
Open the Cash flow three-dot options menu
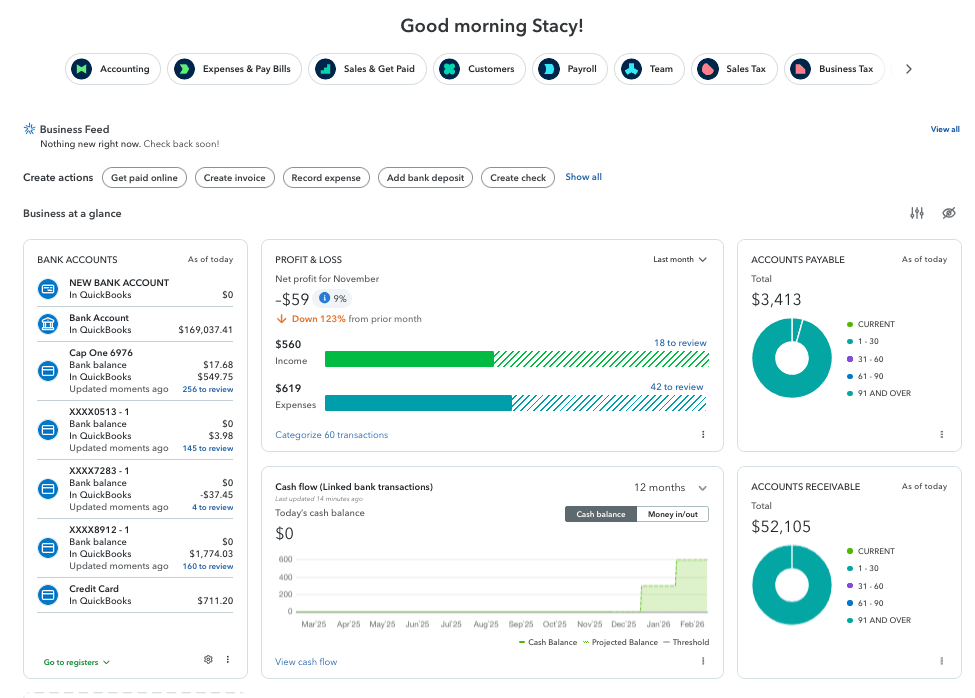pyautogui.click(x=703, y=661)
